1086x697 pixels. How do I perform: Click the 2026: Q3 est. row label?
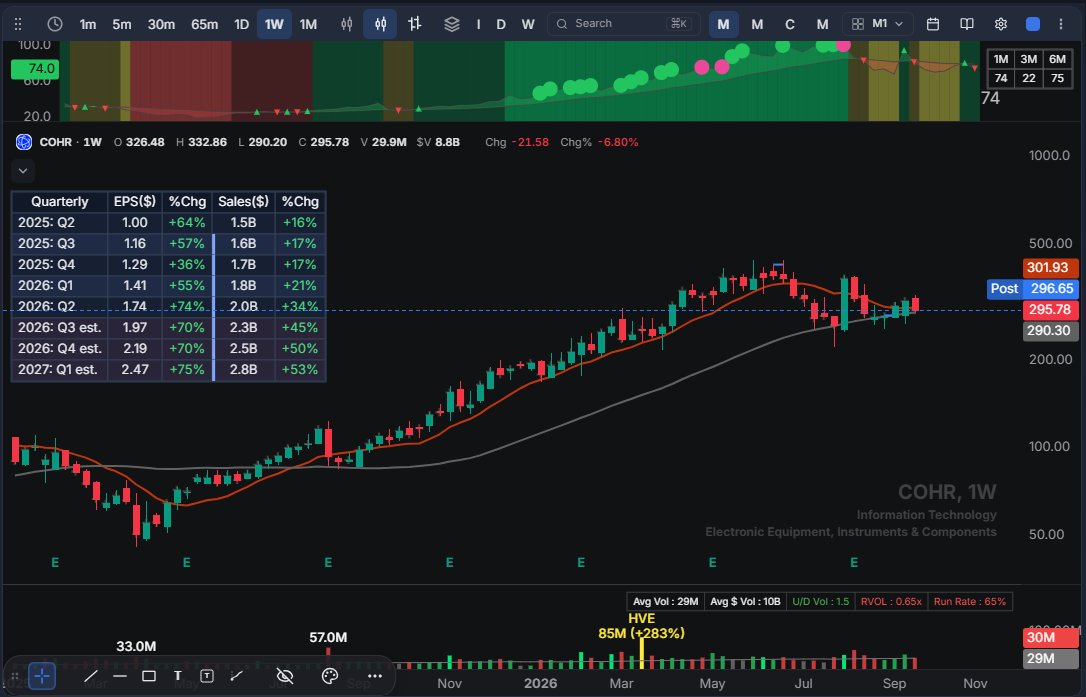coord(60,327)
